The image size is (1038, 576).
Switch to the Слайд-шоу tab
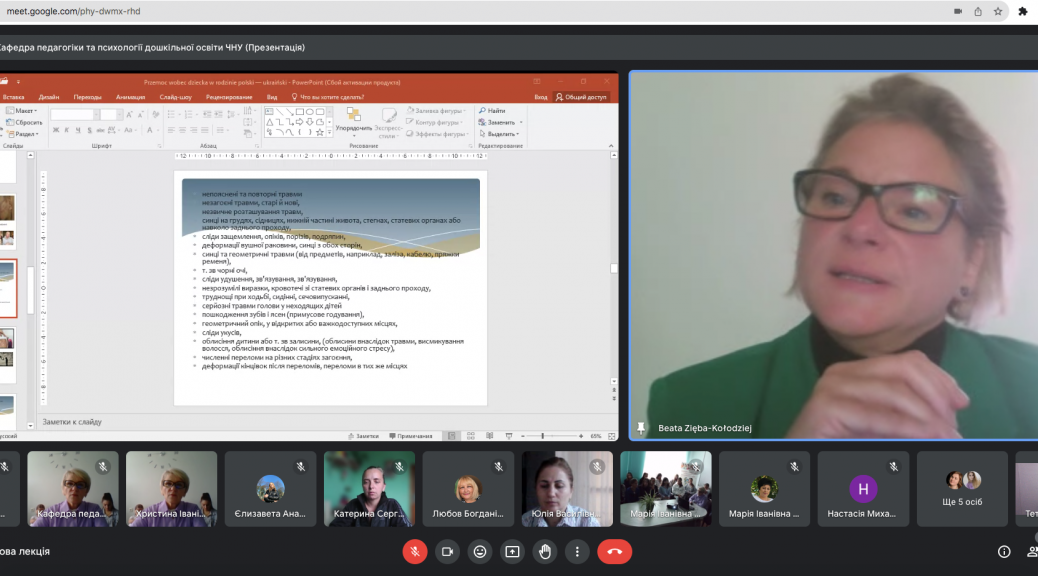click(x=175, y=97)
